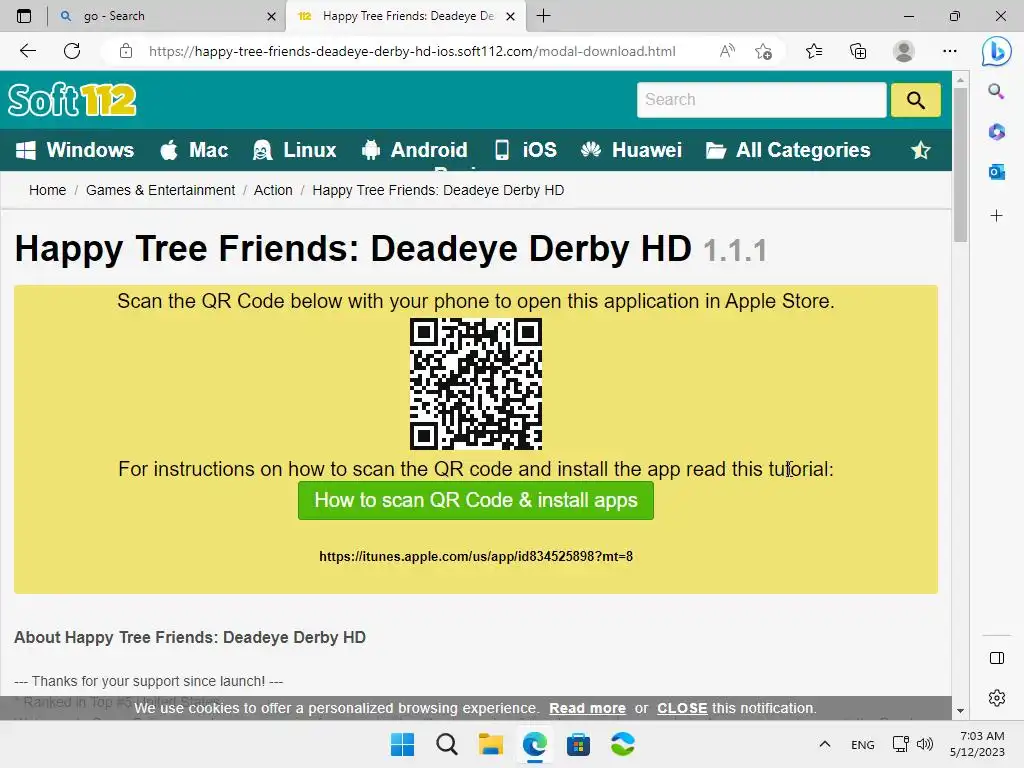Open a new browser tab
This screenshot has height=768, width=1024.
tap(543, 16)
